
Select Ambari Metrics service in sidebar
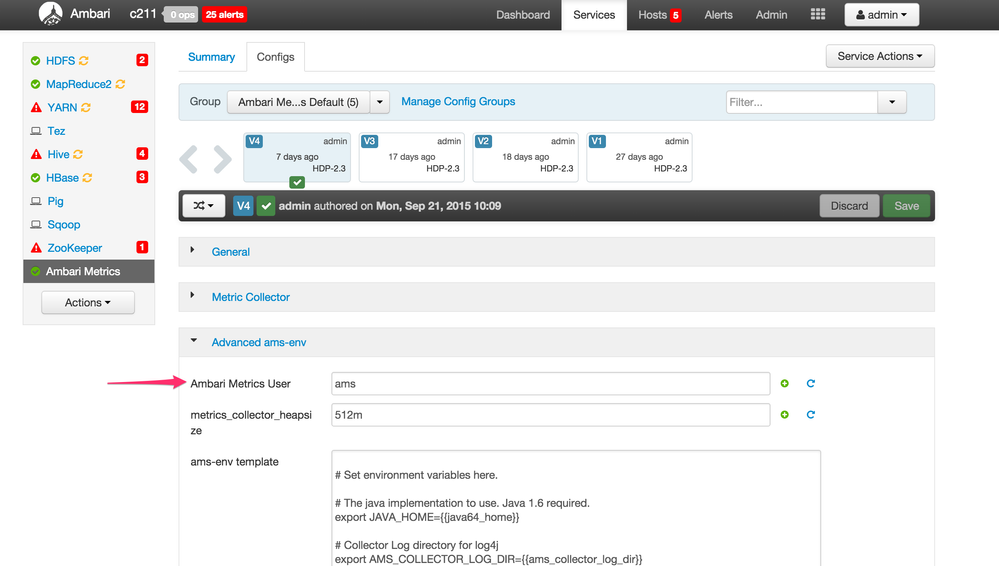click(89, 272)
